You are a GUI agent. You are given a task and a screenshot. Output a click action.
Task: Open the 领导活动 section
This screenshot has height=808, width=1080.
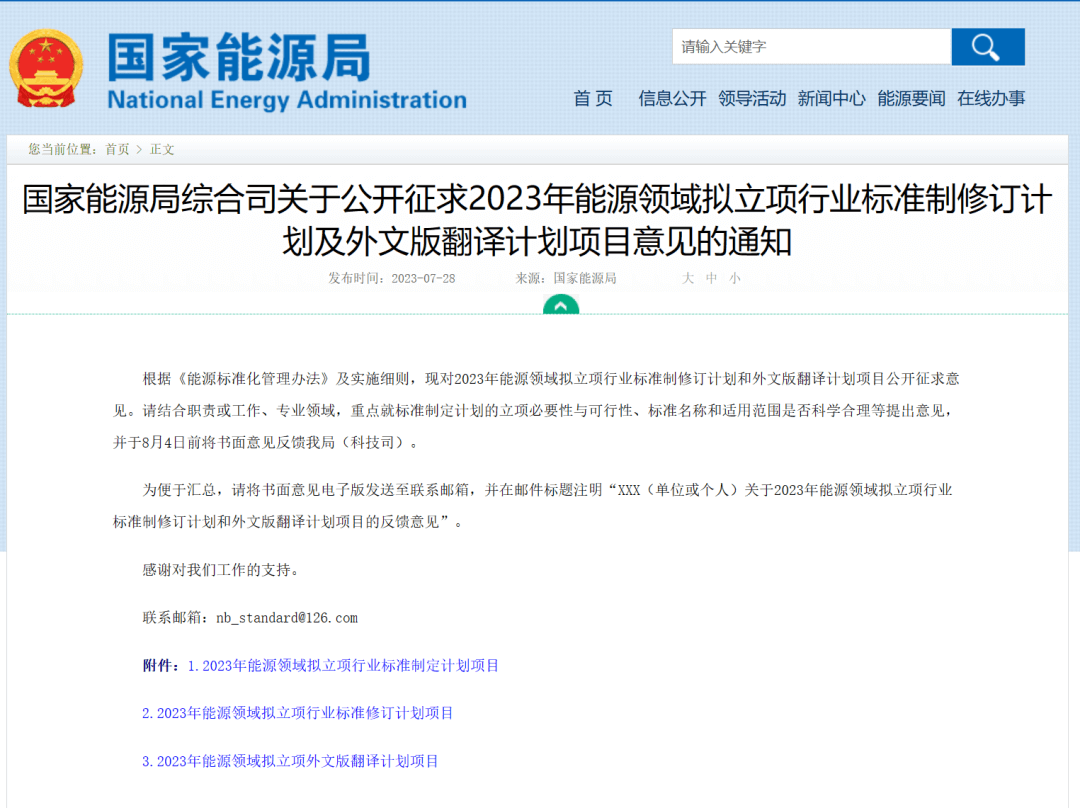753,99
